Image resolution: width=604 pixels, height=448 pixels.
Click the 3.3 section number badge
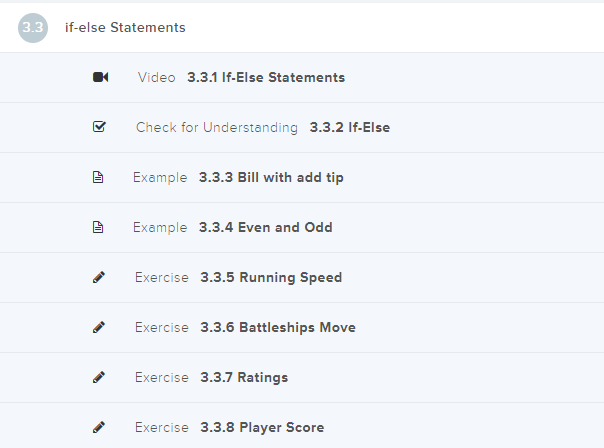[32, 28]
